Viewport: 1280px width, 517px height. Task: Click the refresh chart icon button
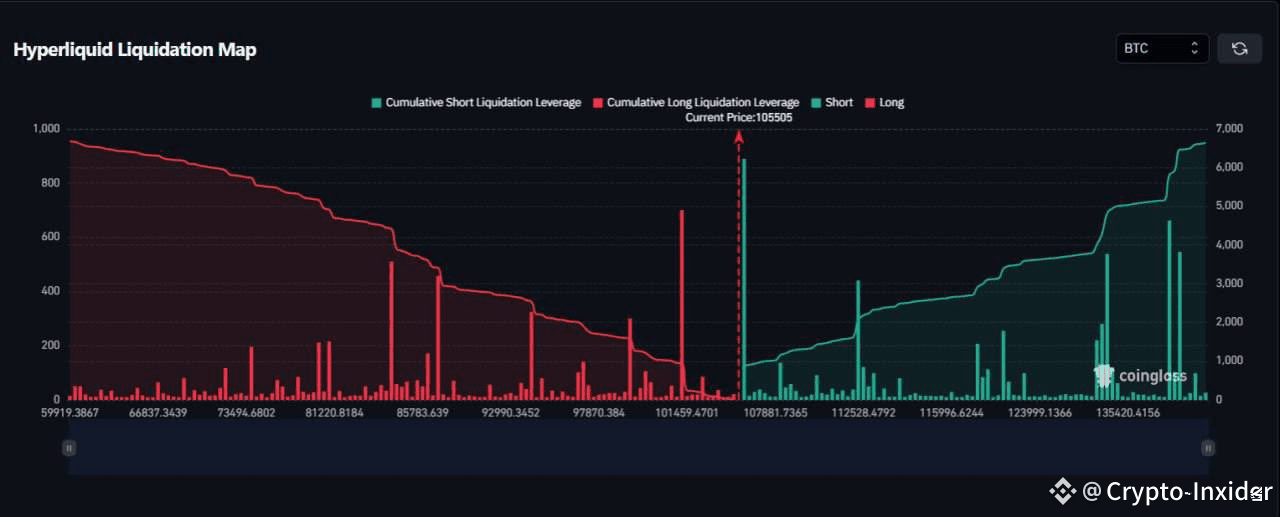coord(1240,48)
